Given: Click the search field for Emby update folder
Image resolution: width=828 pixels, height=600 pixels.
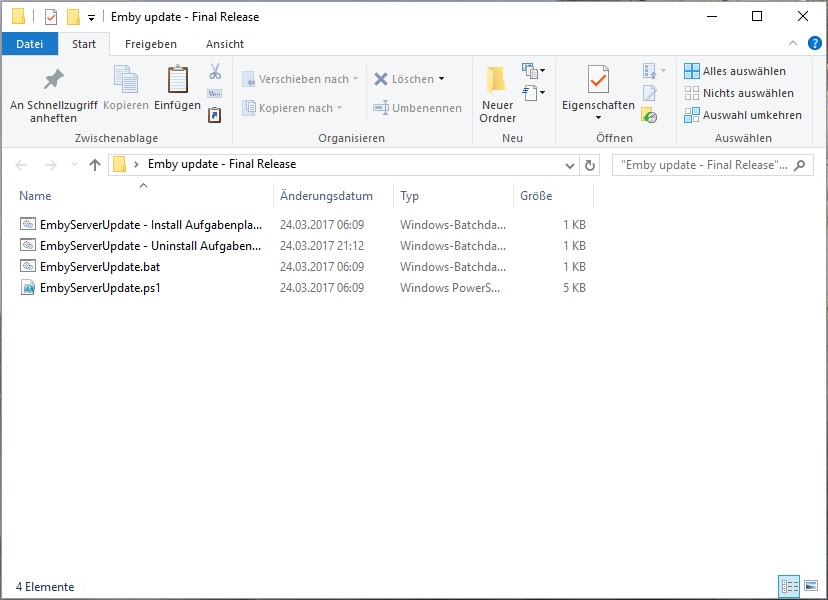Looking at the screenshot, I should [712, 165].
